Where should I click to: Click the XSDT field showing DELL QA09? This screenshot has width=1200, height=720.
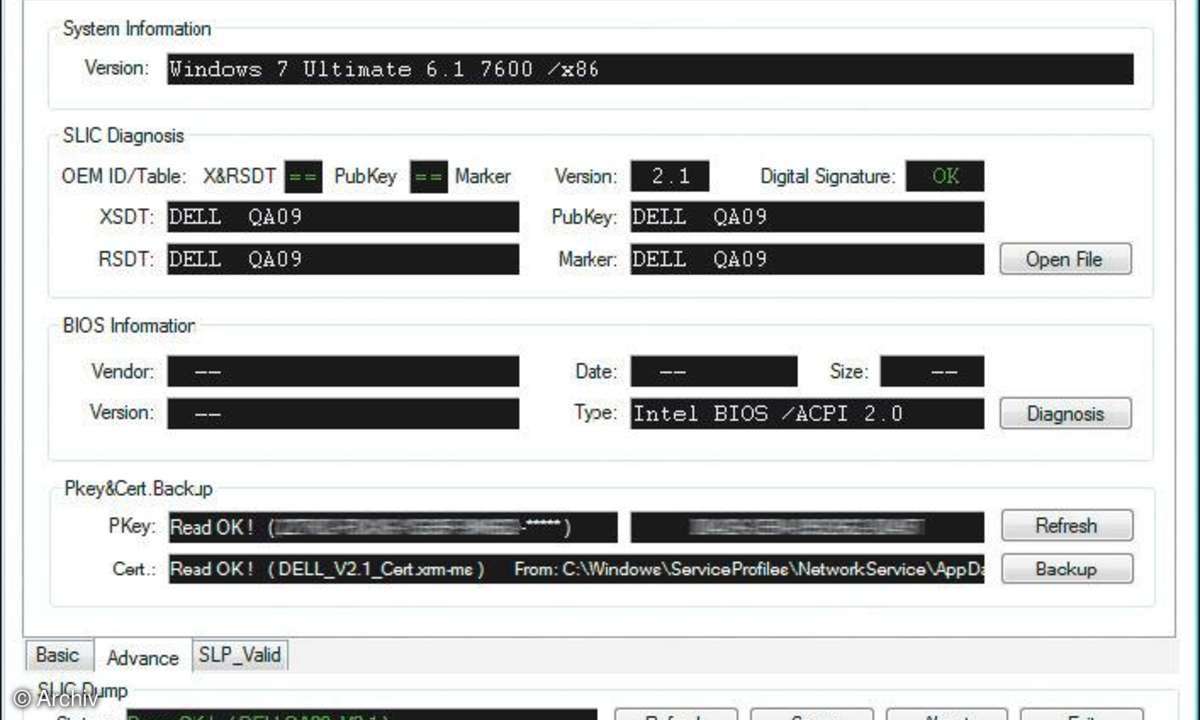pyautogui.click(x=343, y=217)
